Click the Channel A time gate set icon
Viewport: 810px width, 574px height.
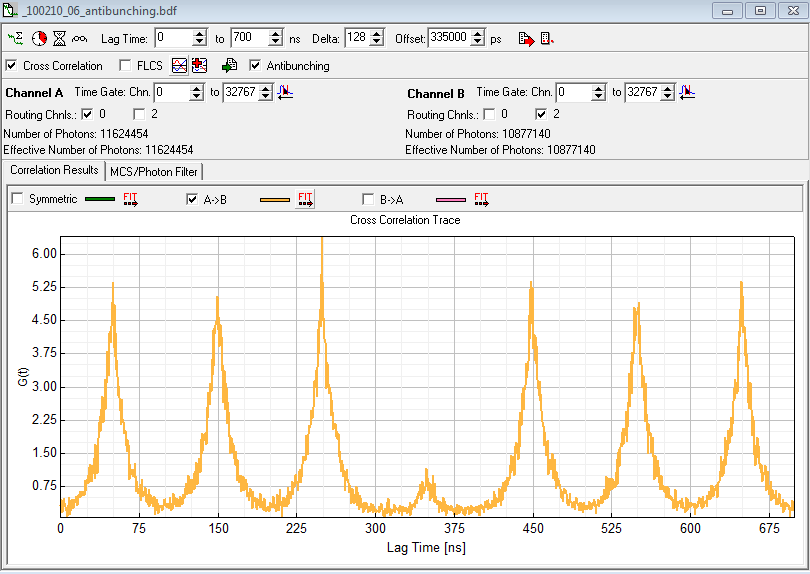point(284,92)
